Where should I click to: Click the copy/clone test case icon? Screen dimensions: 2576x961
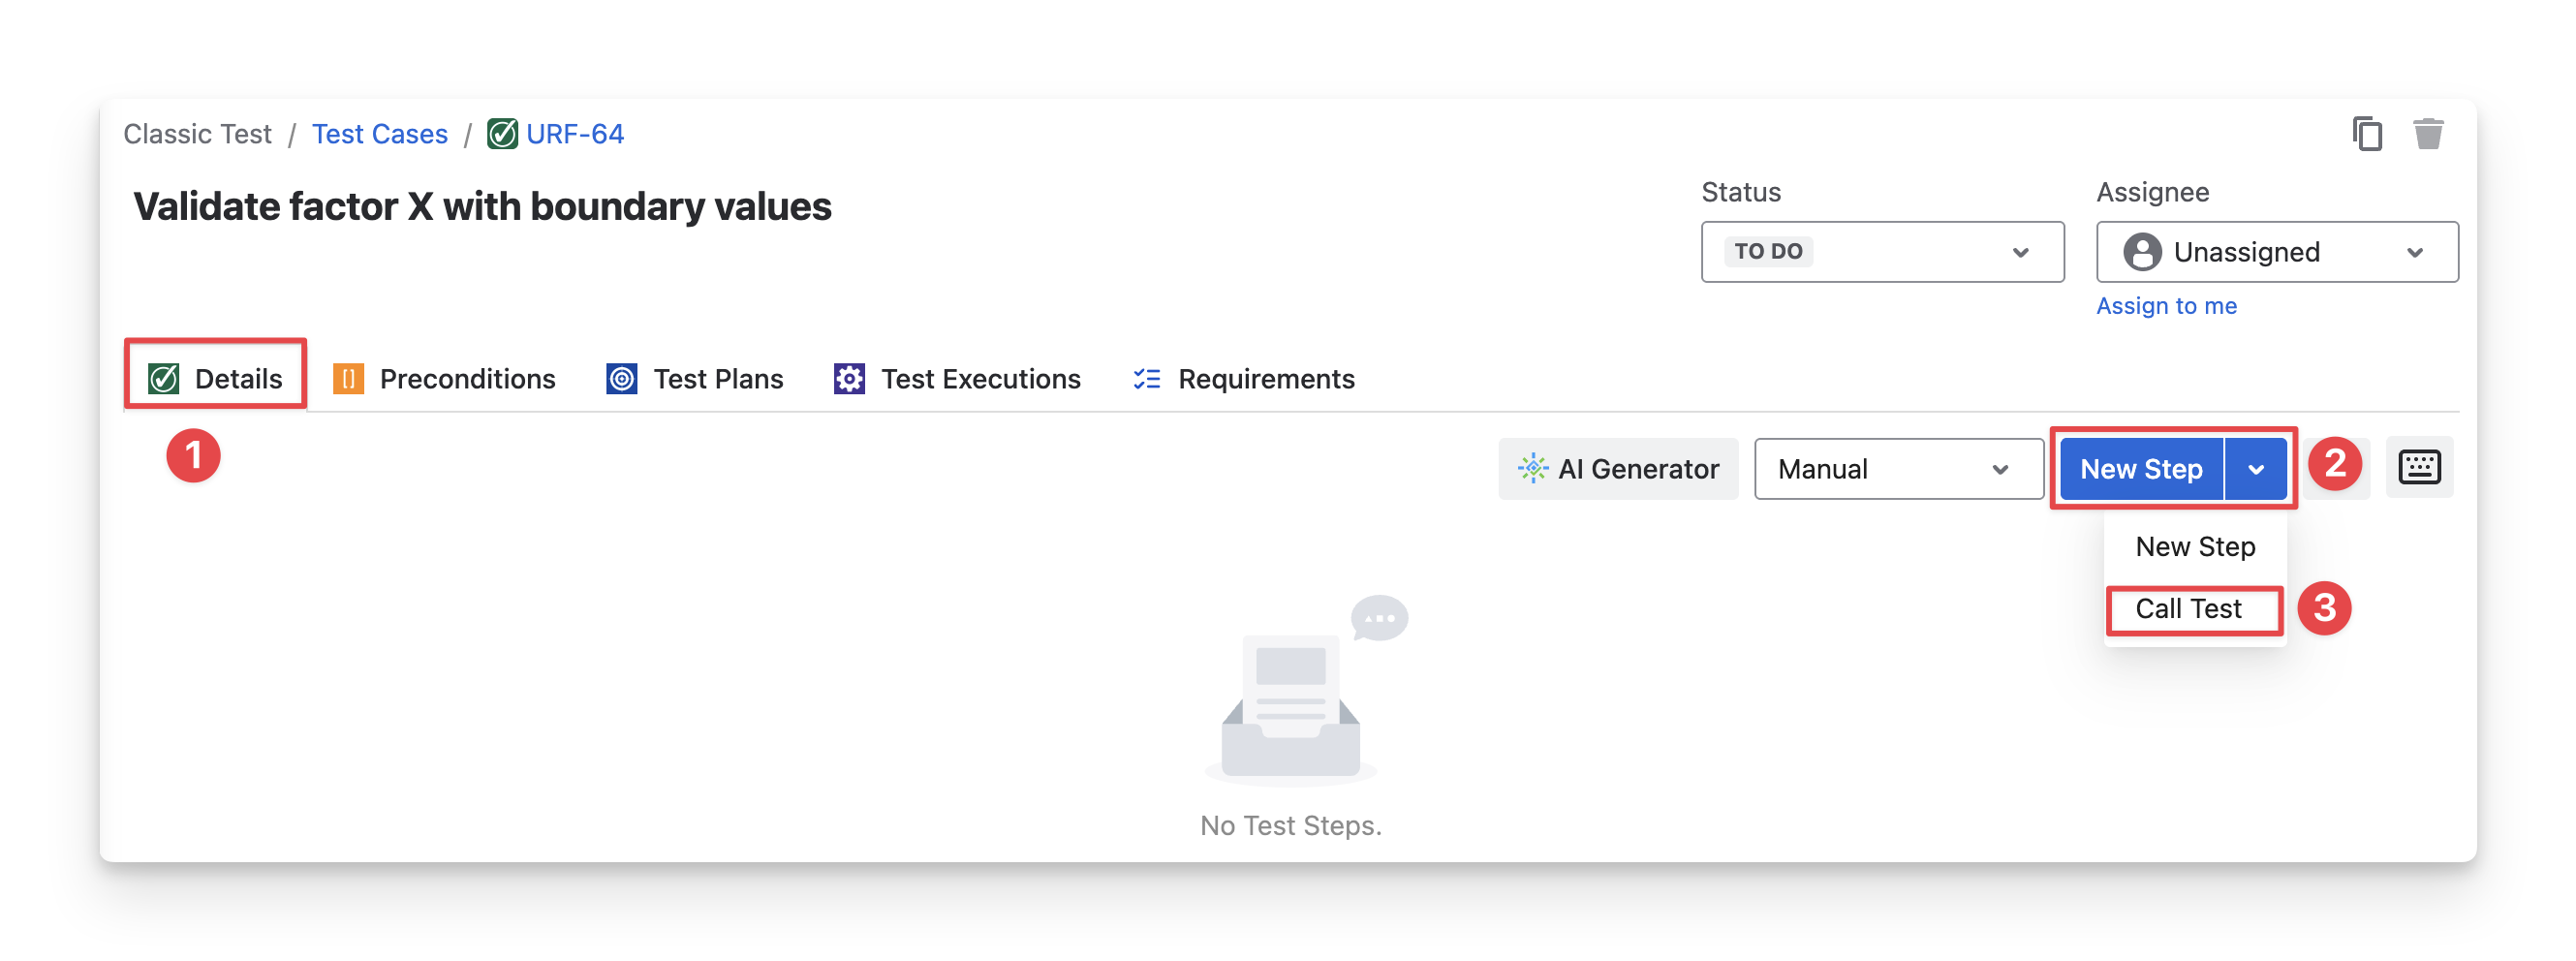click(x=2366, y=134)
